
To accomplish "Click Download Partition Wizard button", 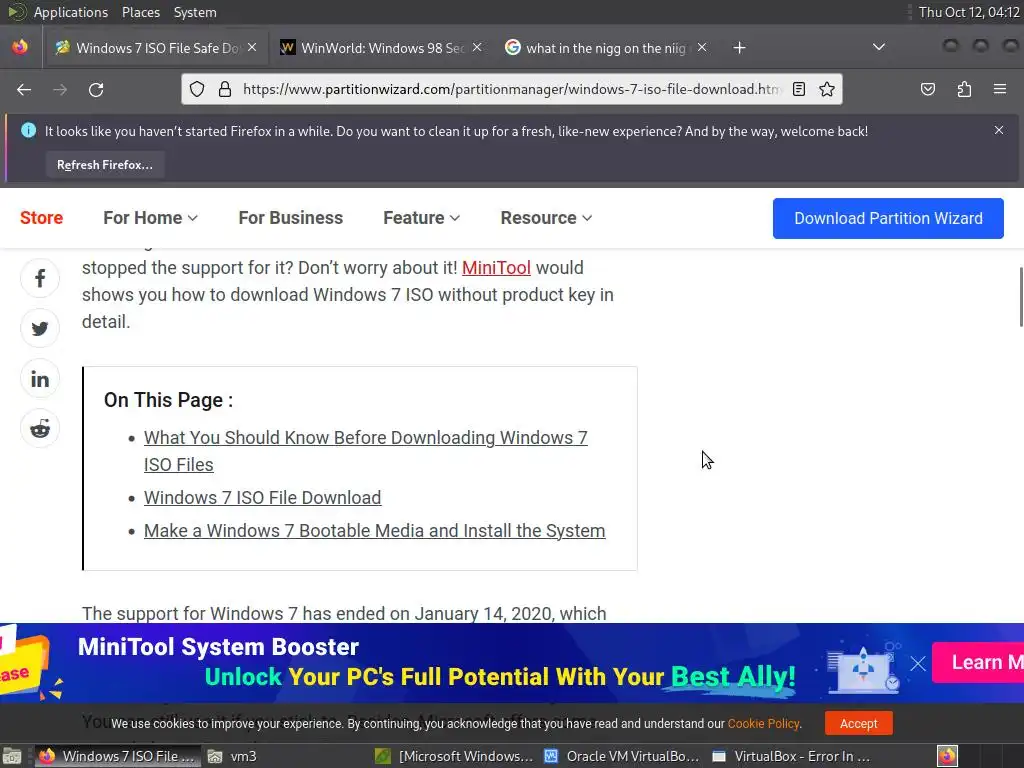I will tap(888, 218).
